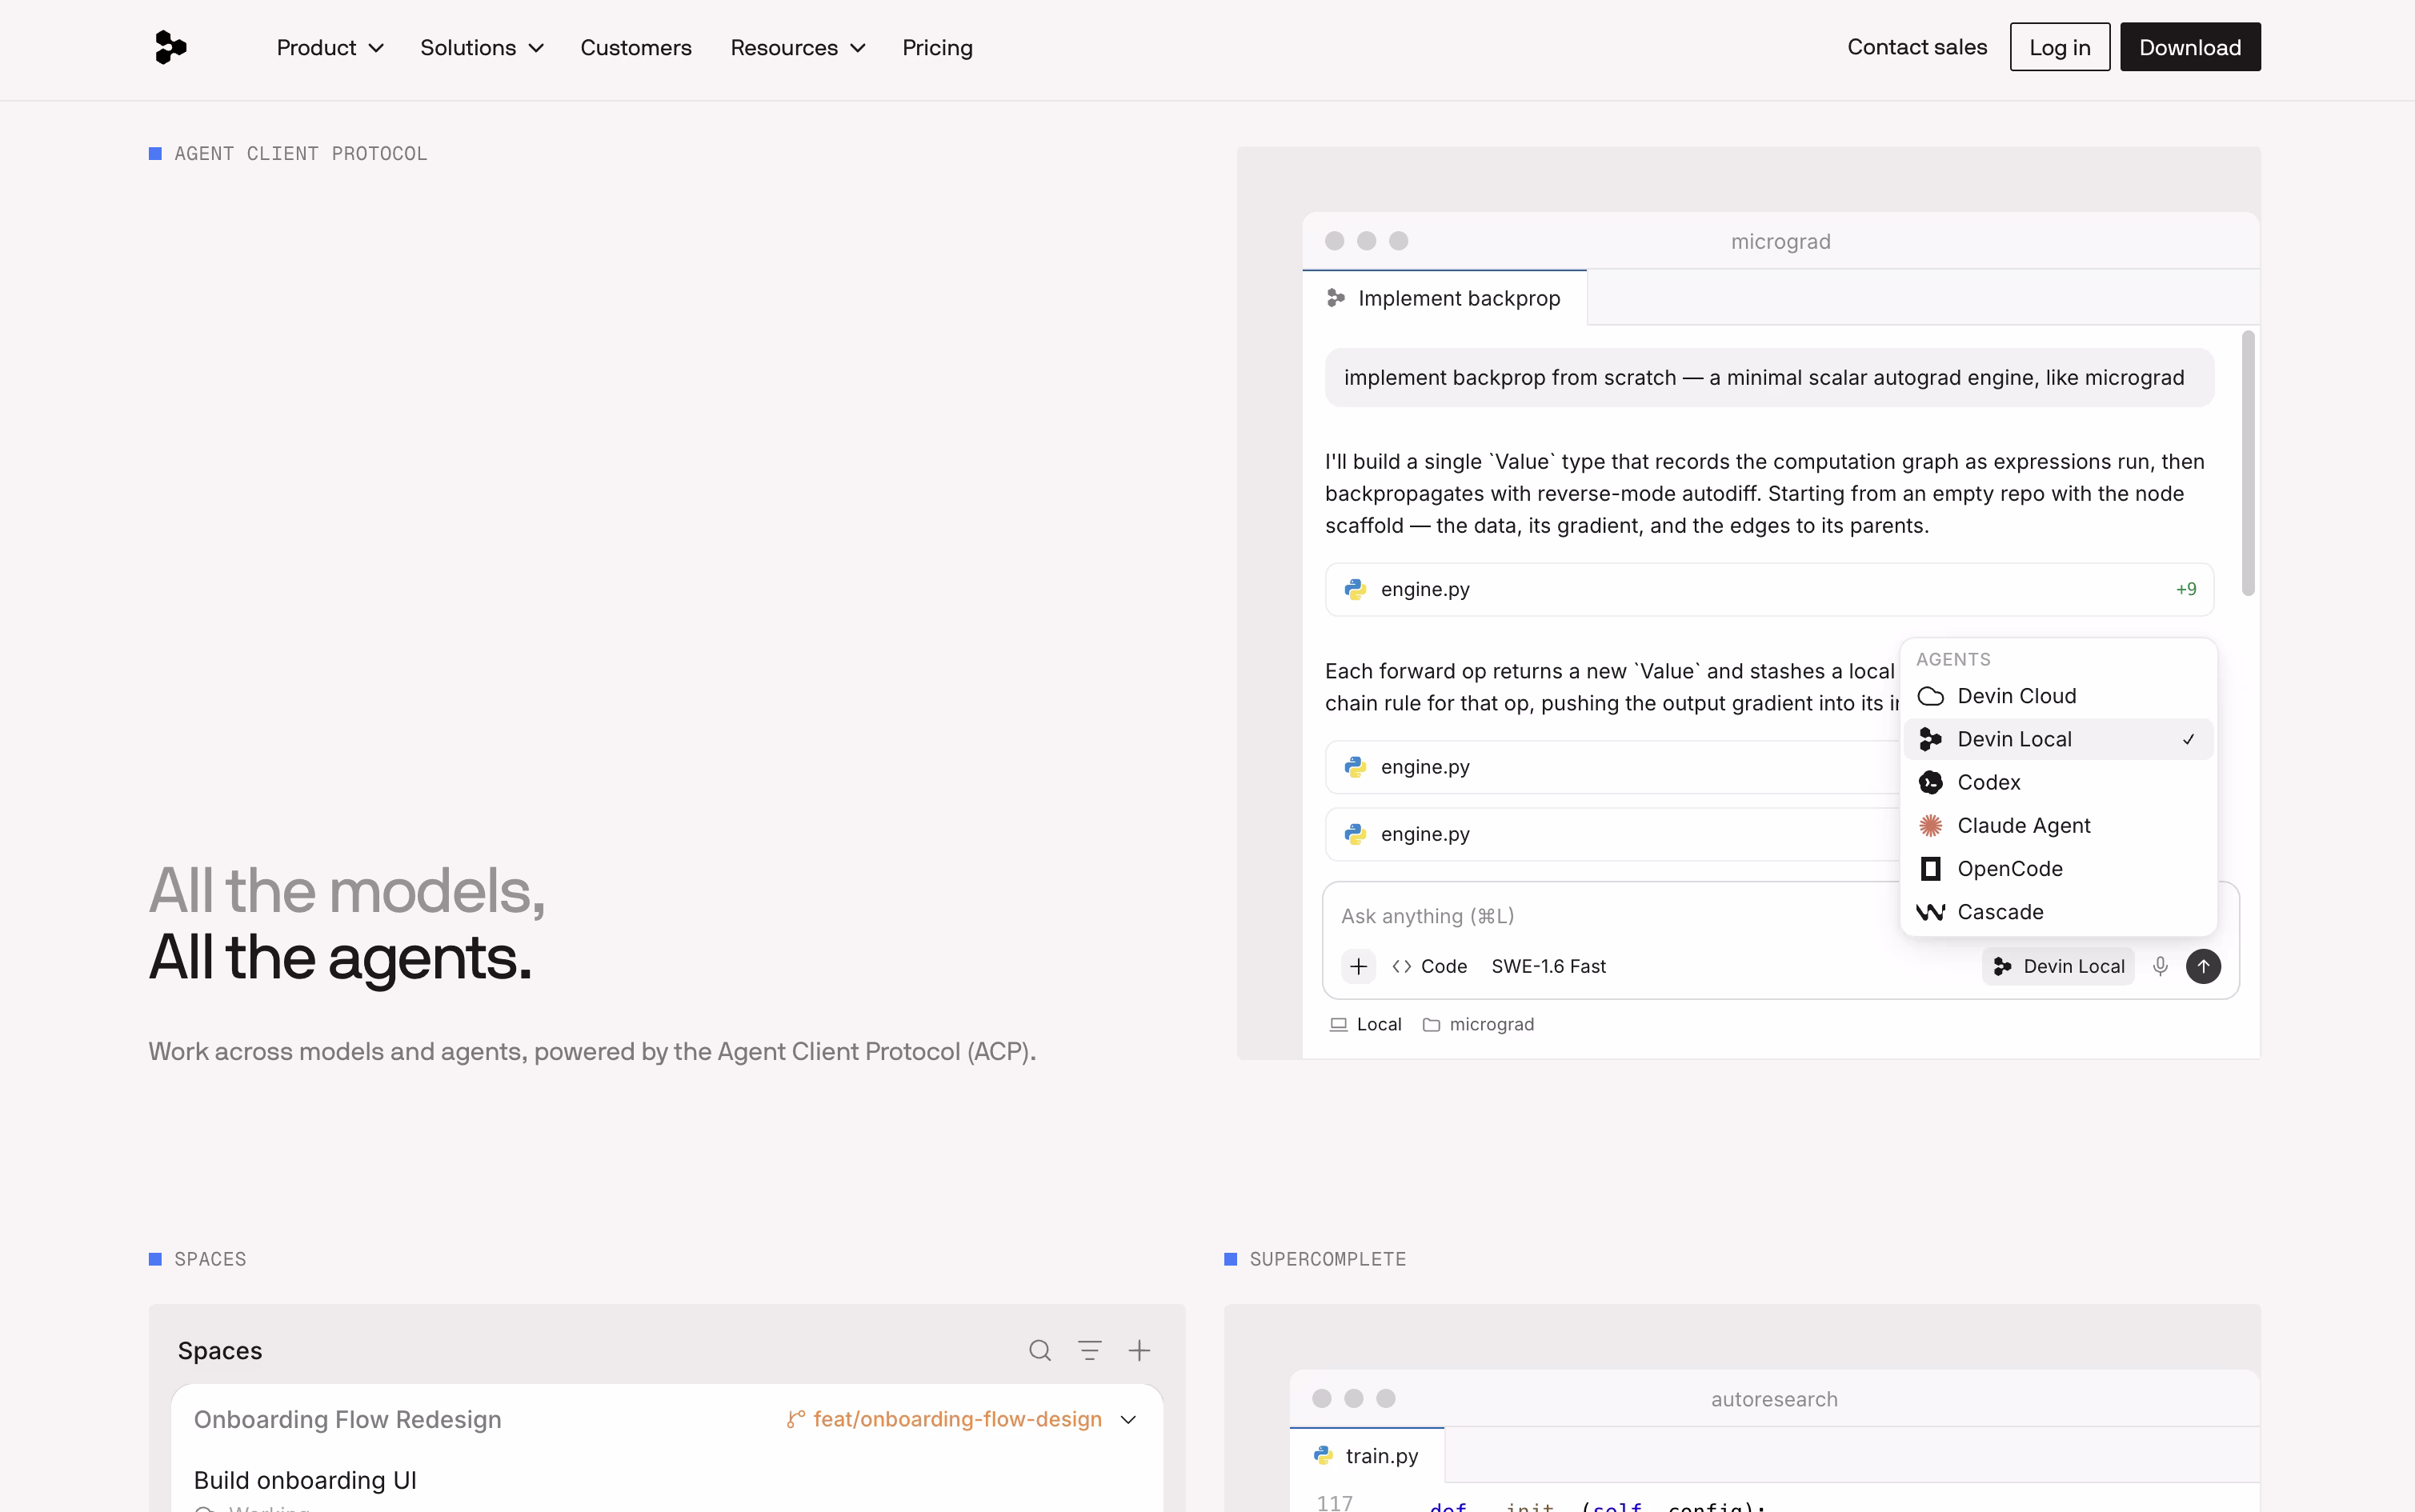2415x1512 pixels.
Task: Click the git branch icon beside feat/onboarding-flow-design
Action: tap(795, 1419)
